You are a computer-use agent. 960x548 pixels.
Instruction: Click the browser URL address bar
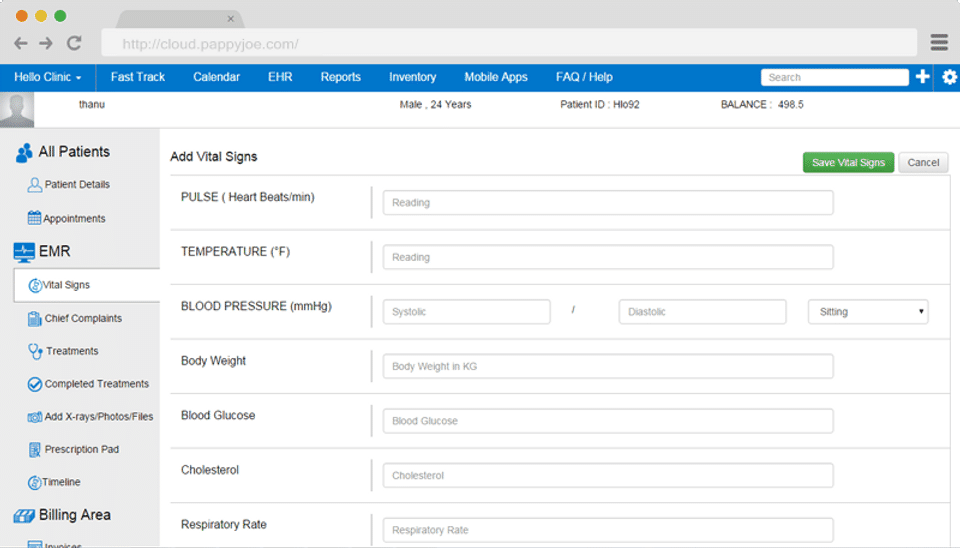pyautogui.click(x=509, y=43)
